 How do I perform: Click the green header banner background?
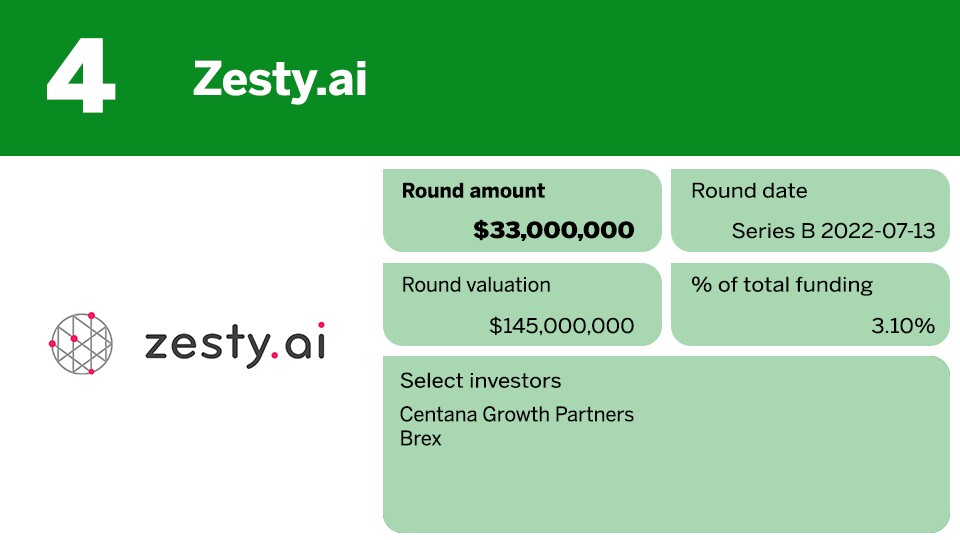(650, 78)
